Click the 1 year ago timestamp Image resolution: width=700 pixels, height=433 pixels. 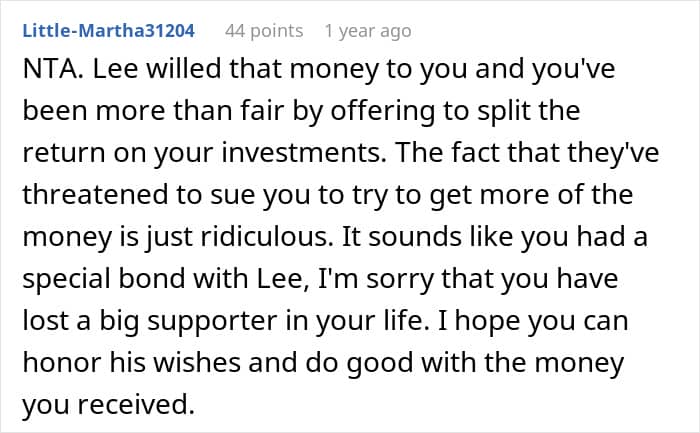click(367, 31)
